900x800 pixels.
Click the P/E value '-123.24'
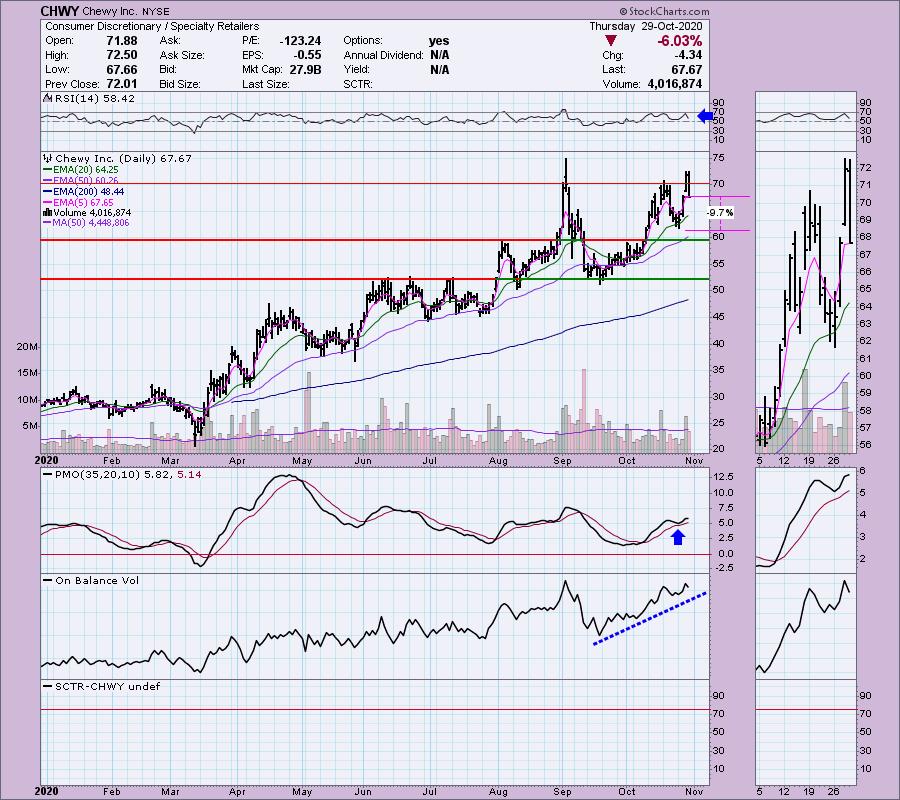300,41
